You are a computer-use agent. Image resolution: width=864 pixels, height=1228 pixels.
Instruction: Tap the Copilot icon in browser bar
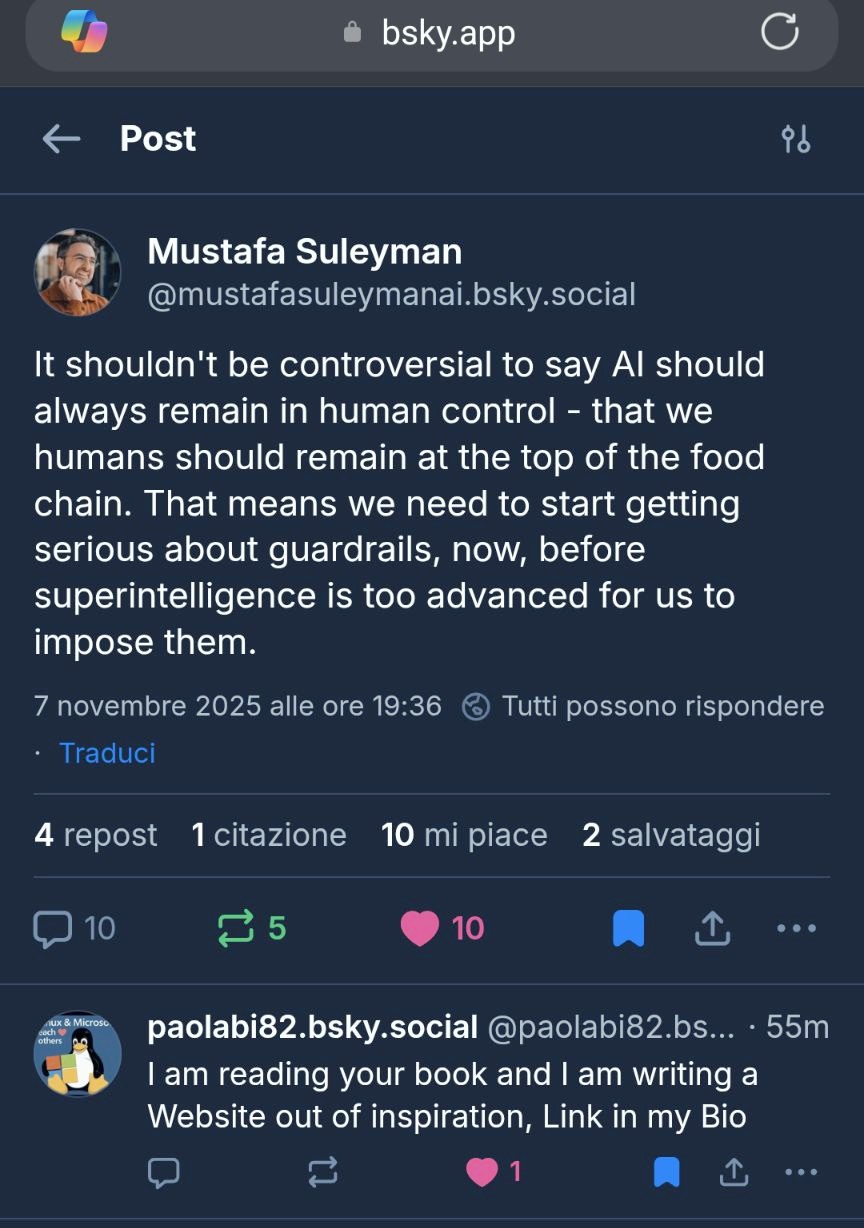(84, 33)
